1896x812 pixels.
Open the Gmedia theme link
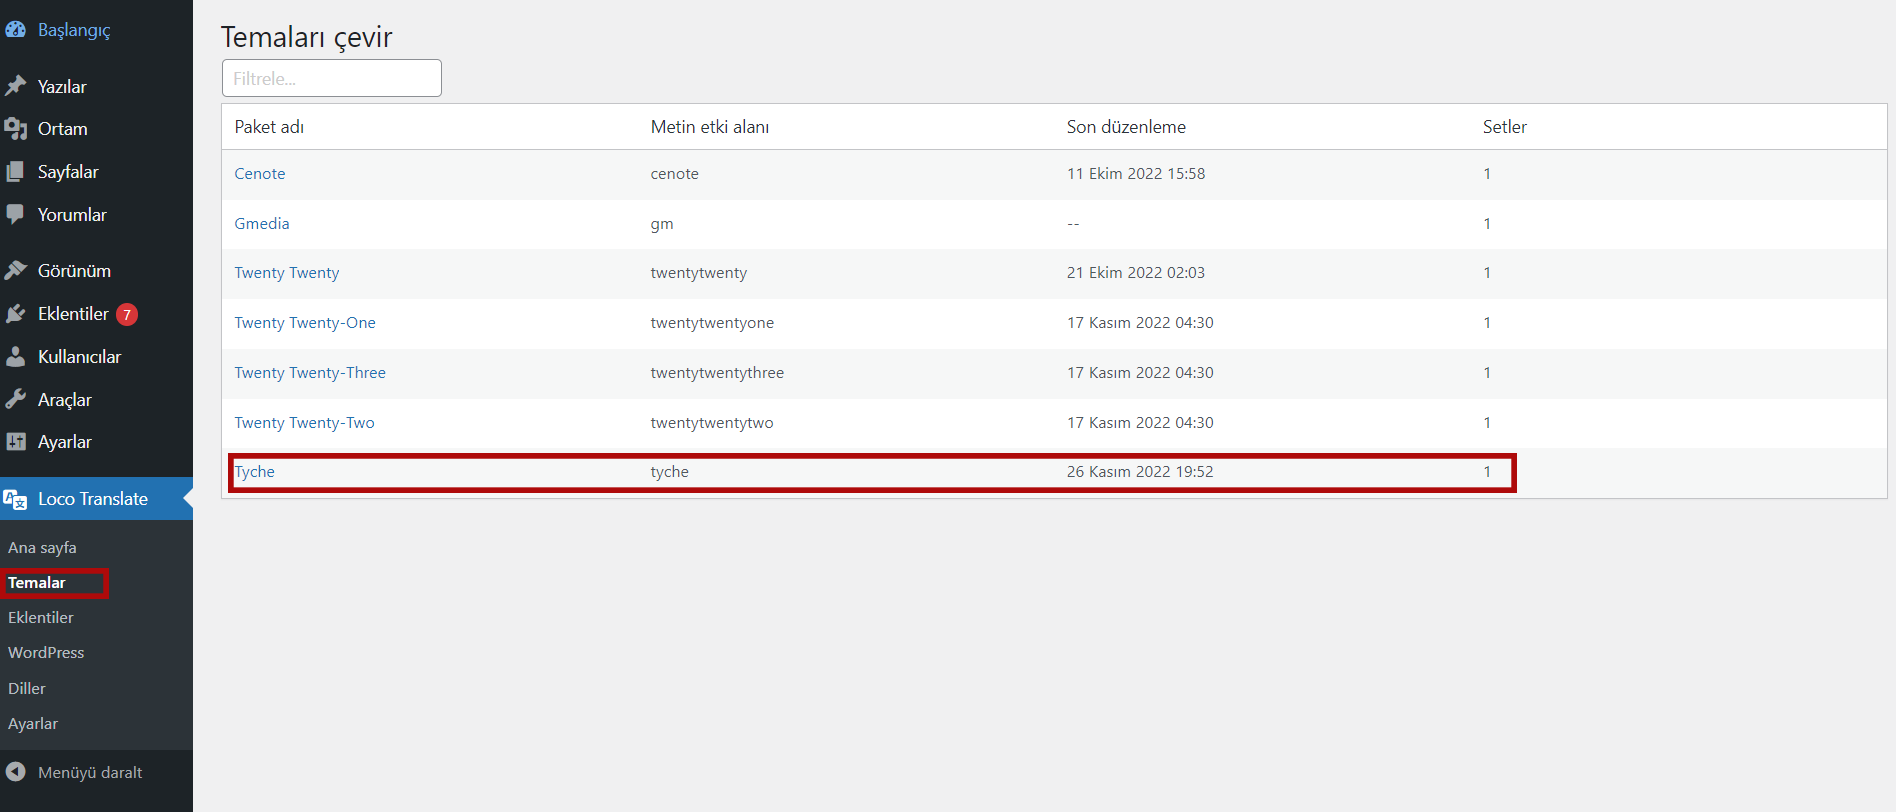[x=262, y=224]
